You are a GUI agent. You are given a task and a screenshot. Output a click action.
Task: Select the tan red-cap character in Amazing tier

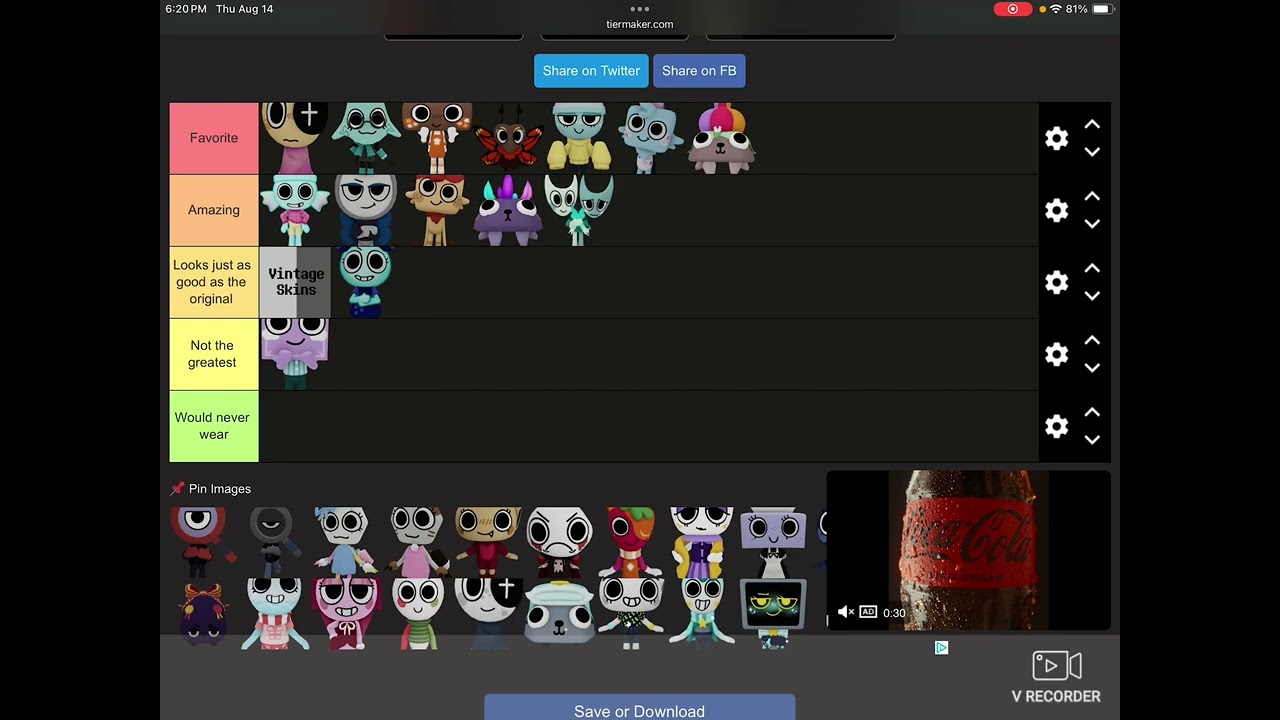[x=437, y=210]
